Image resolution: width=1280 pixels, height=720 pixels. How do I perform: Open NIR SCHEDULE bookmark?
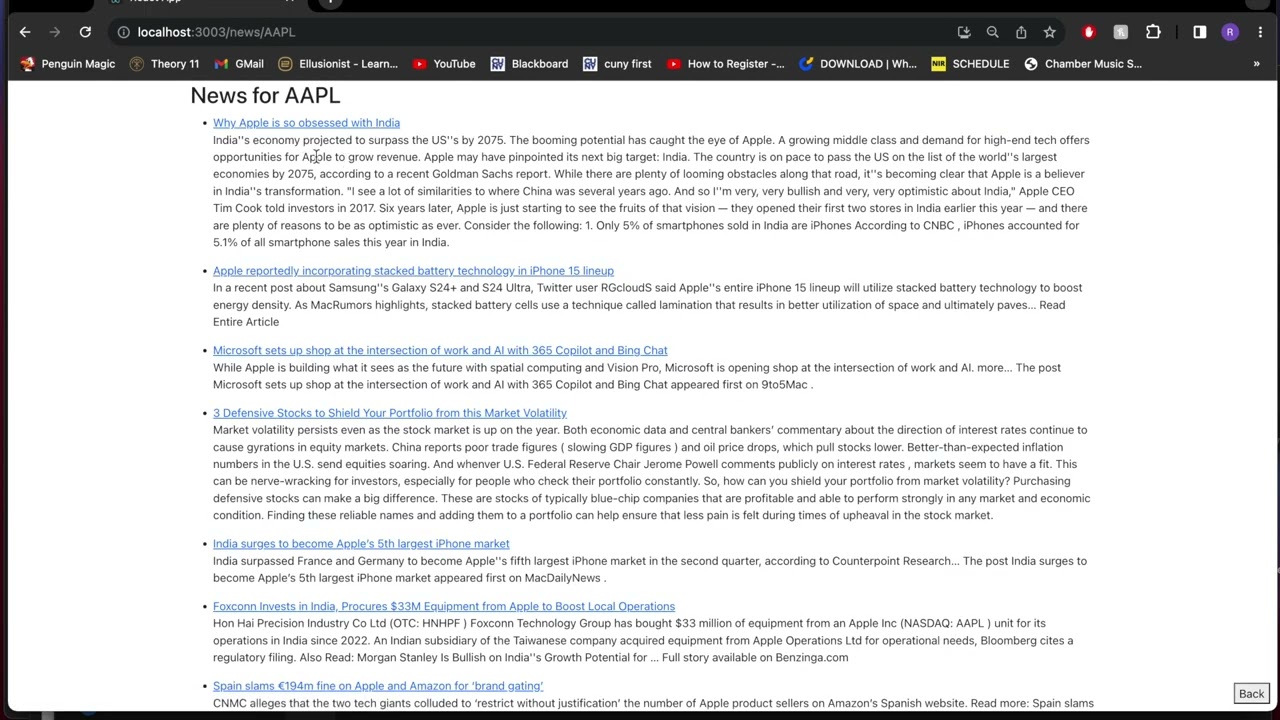tap(970, 64)
